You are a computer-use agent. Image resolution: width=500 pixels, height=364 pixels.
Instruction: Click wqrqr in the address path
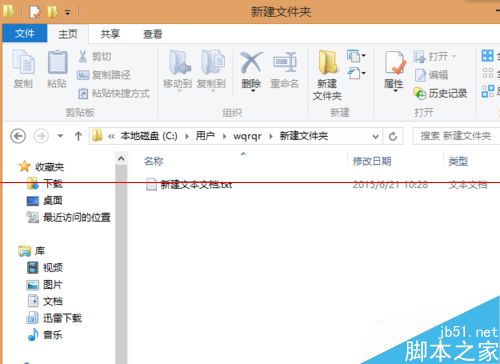pyautogui.click(x=247, y=136)
